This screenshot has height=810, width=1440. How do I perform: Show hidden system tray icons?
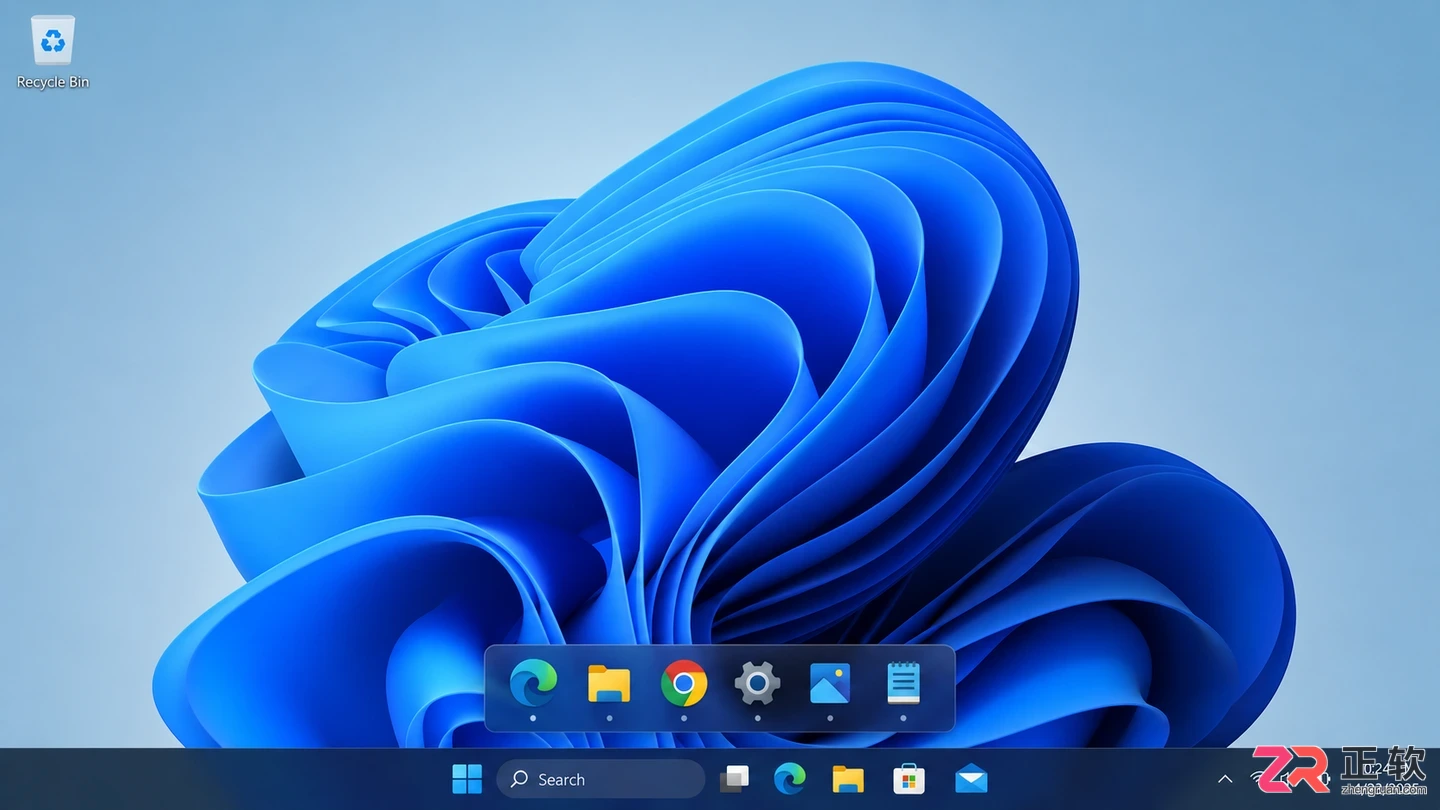[1225, 779]
